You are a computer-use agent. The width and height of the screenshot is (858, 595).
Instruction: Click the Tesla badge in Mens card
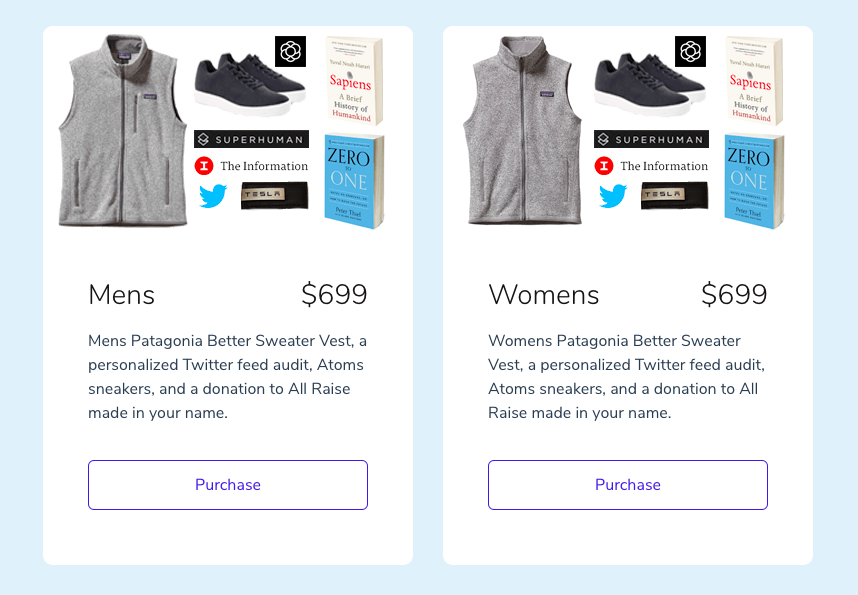274,195
